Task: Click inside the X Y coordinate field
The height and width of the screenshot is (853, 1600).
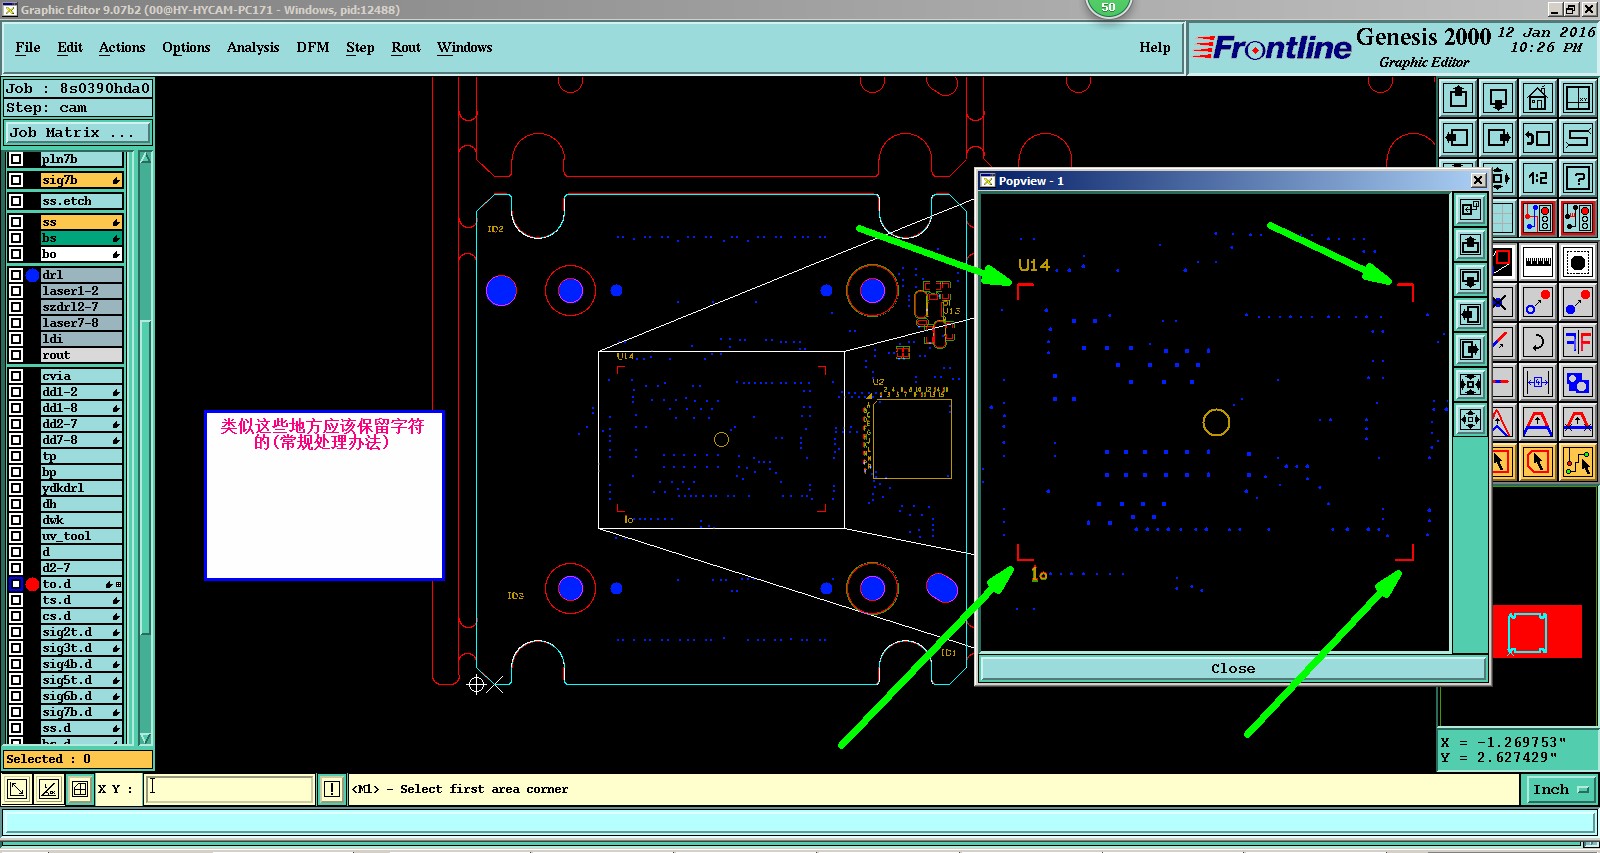Action: point(229,789)
